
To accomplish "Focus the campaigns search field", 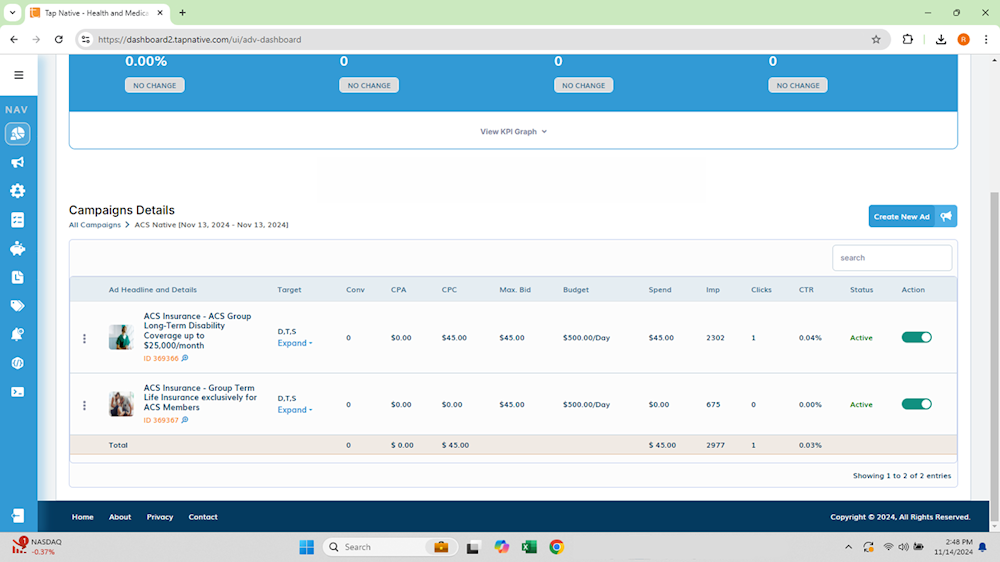I will [x=892, y=258].
